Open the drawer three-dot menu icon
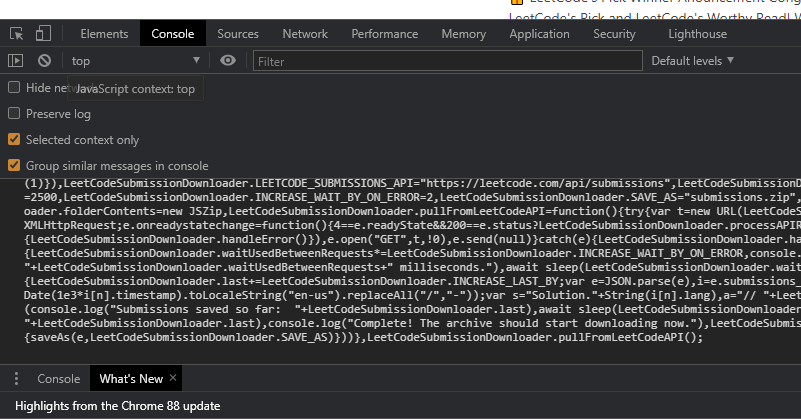 16,379
